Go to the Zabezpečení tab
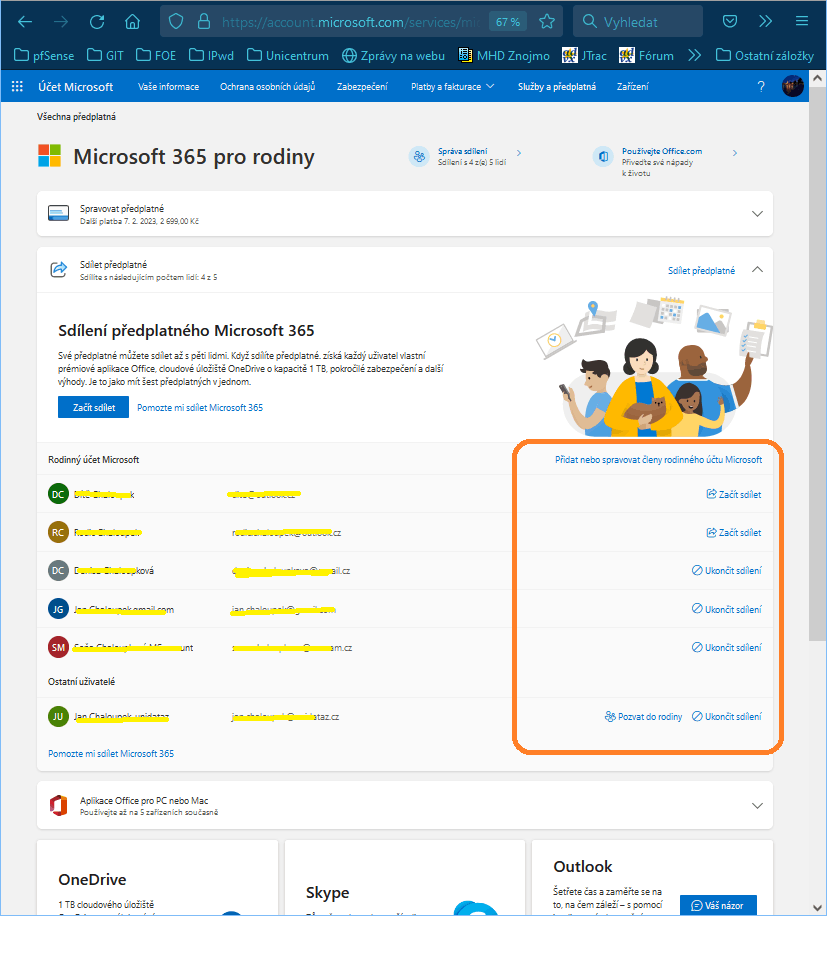Viewport: 827px width, 960px height. [x=362, y=87]
